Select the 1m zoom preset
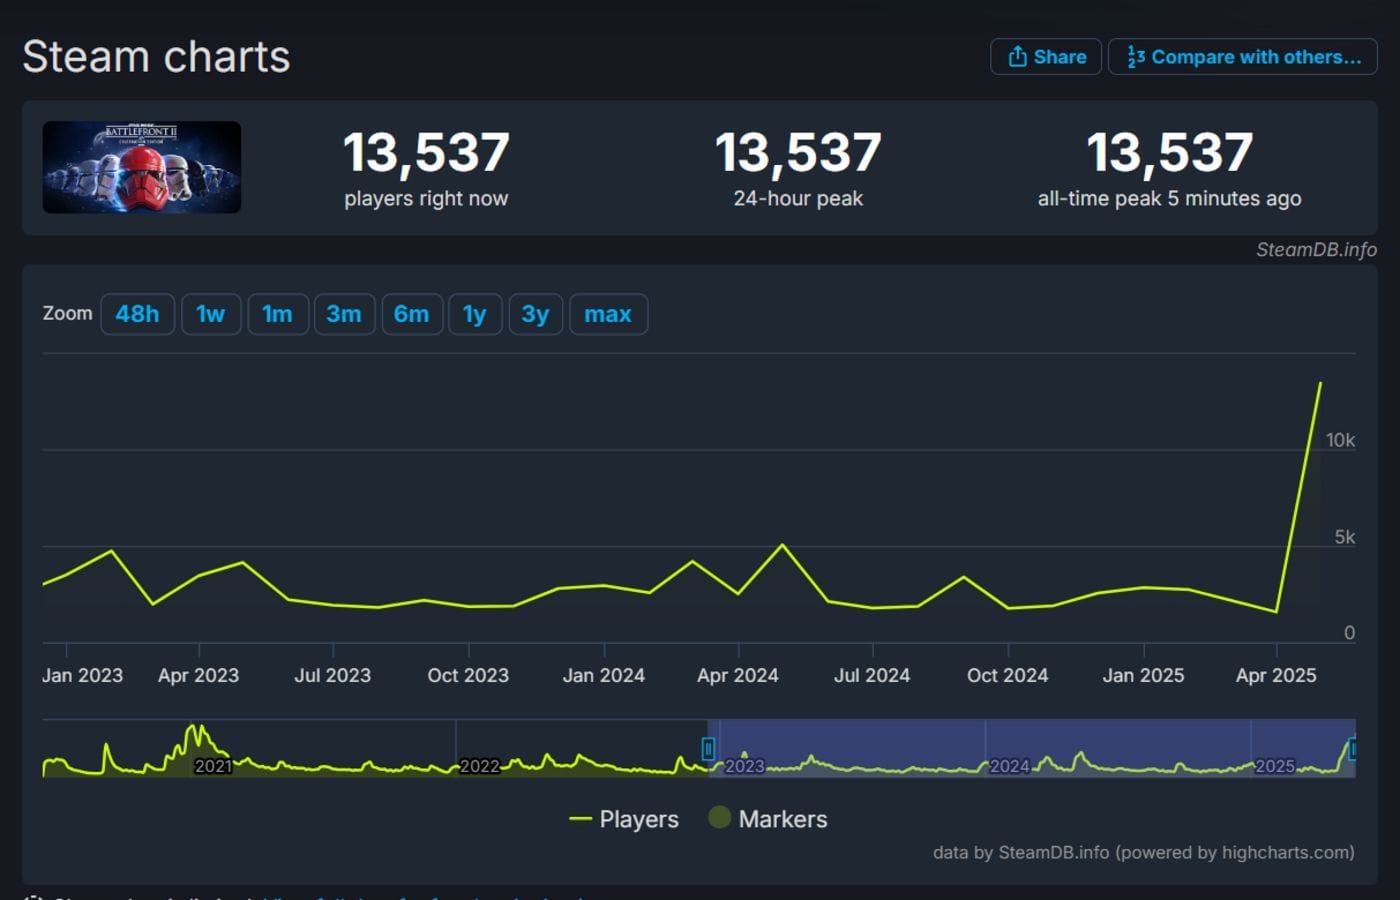 [x=278, y=313]
